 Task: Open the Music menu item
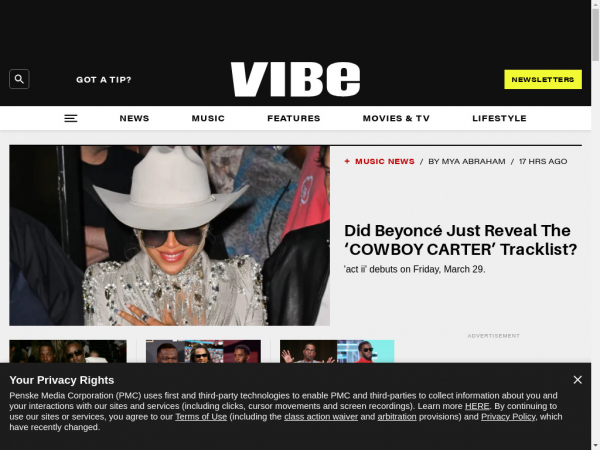(208, 118)
